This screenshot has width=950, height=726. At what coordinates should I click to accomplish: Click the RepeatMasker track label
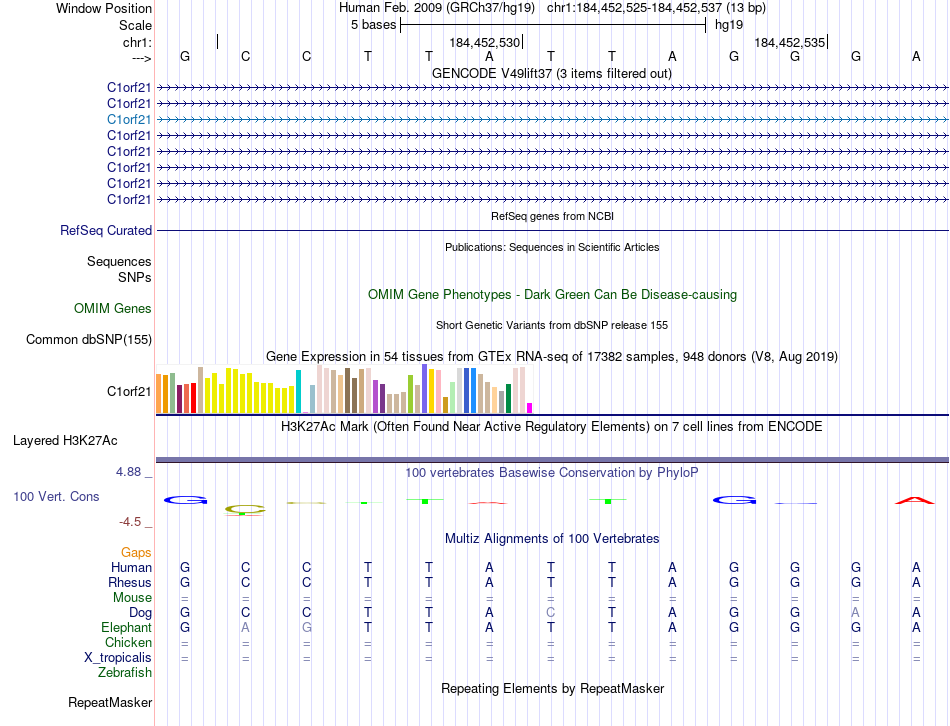tap(110, 702)
